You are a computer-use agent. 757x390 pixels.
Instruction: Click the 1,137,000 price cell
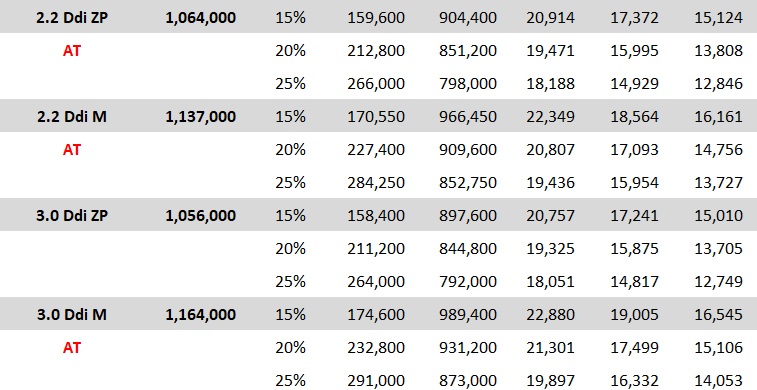tap(200, 116)
